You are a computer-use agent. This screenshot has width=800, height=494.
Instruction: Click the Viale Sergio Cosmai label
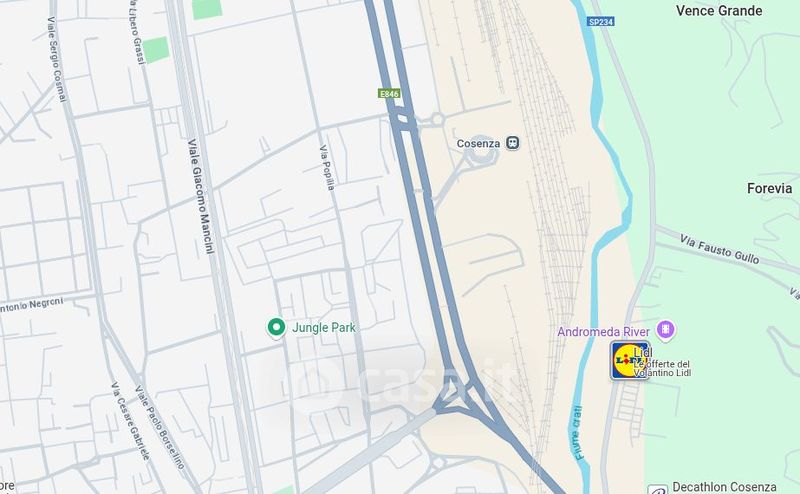pos(57,59)
